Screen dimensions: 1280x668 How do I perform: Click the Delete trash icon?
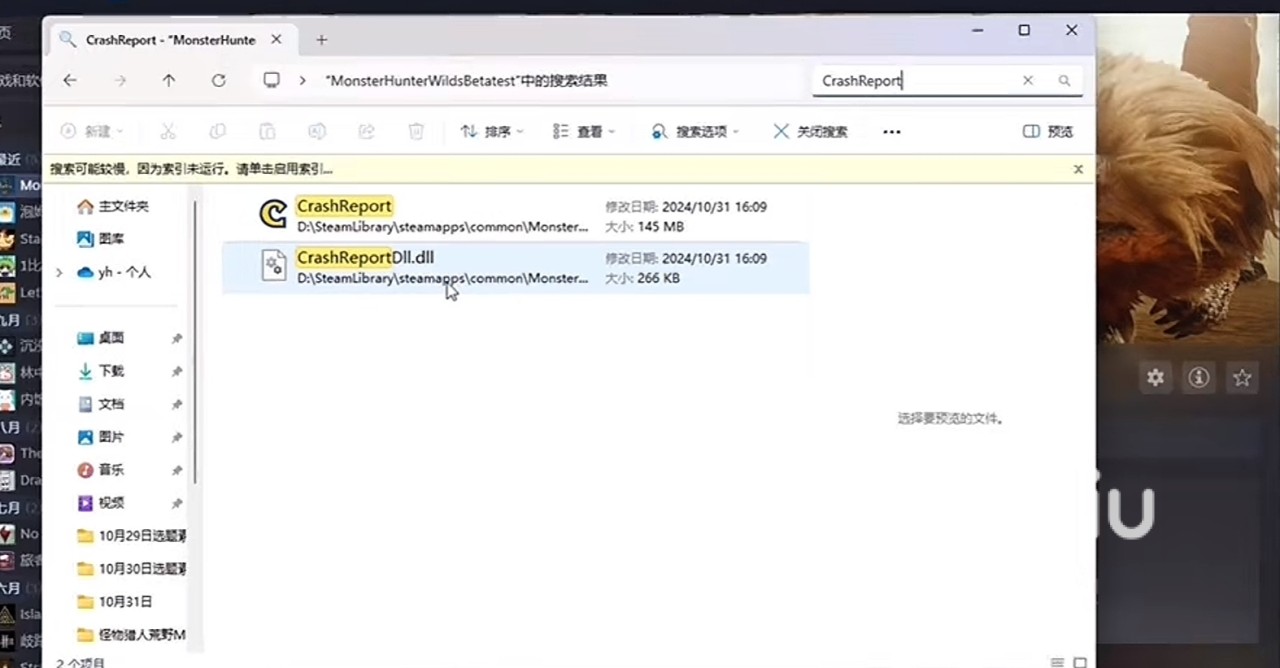pyautogui.click(x=416, y=132)
